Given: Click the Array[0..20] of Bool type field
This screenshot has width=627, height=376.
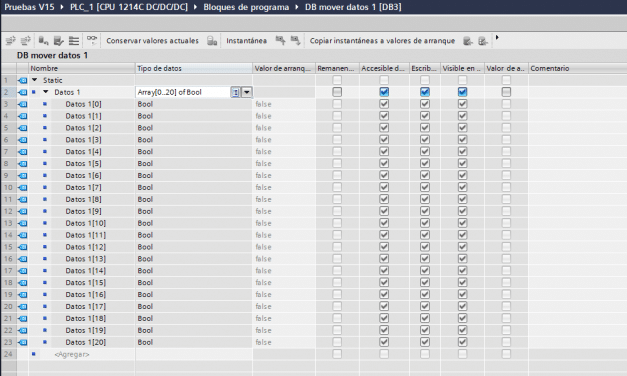Looking at the screenshot, I should coord(183,92).
